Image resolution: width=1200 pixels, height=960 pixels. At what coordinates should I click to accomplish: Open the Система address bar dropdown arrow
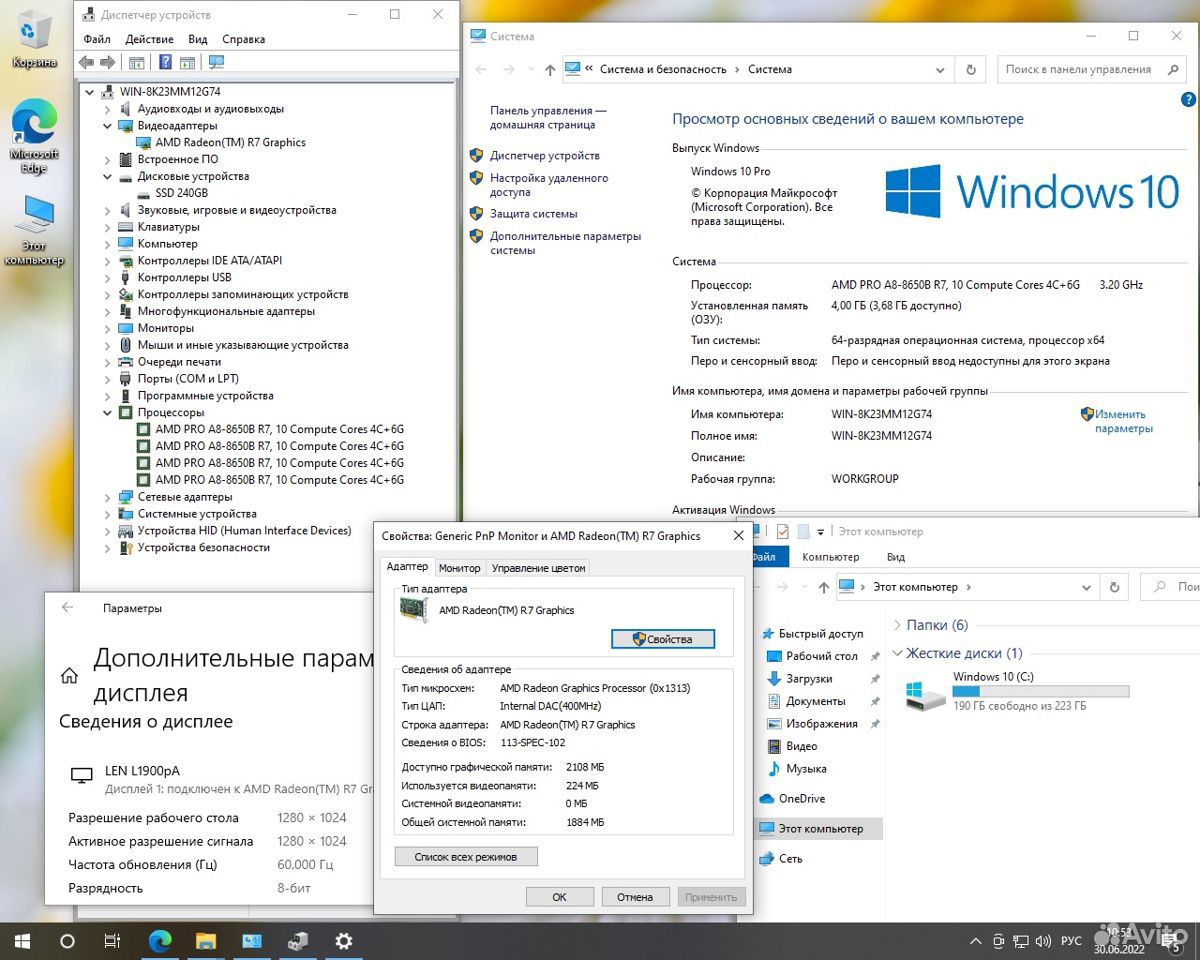pos(940,70)
